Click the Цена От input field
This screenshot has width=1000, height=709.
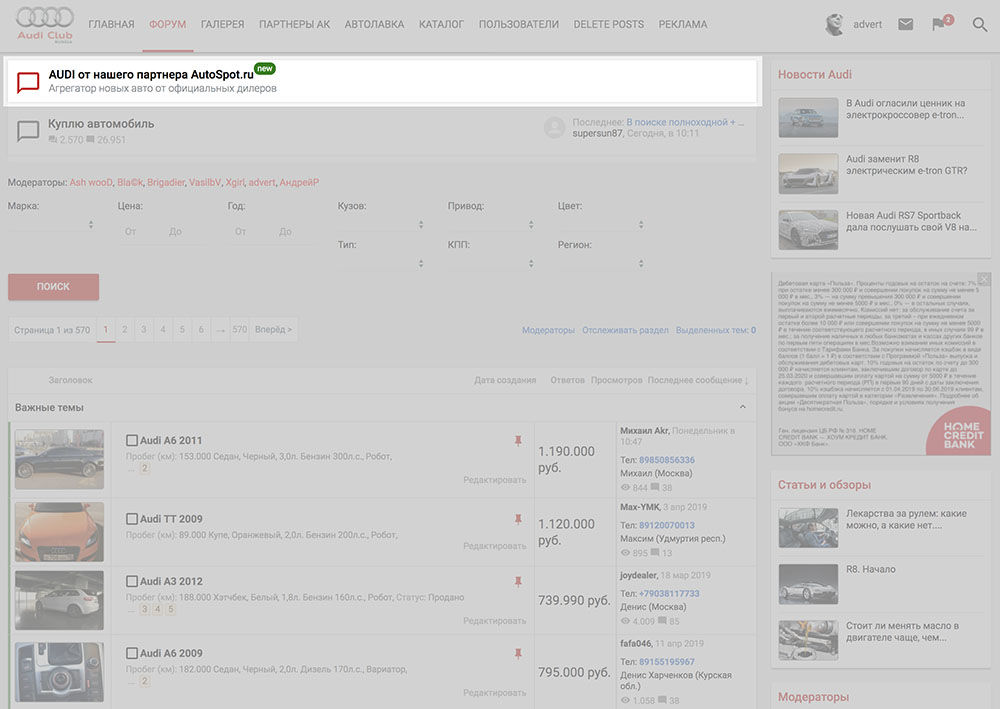tap(141, 231)
